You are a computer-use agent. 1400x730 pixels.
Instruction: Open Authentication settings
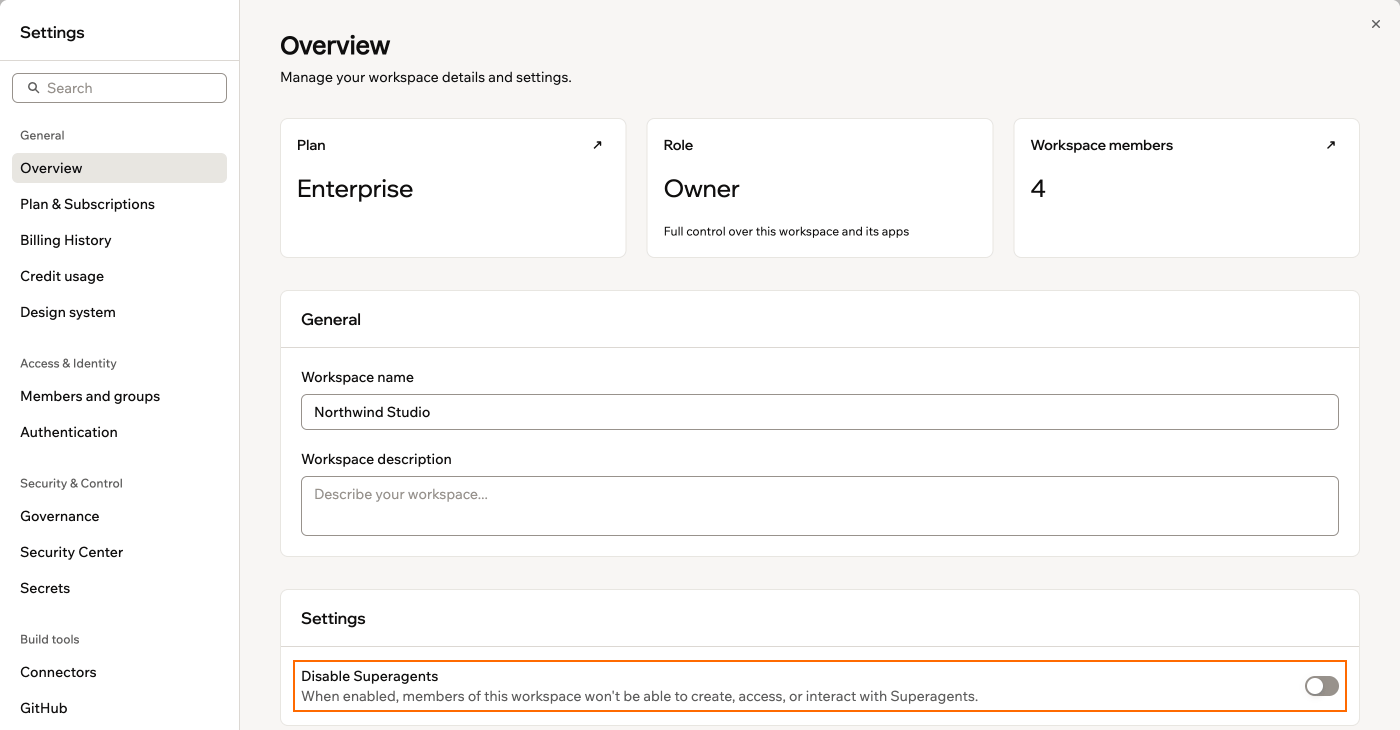pyautogui.click(x=119, y=432)
